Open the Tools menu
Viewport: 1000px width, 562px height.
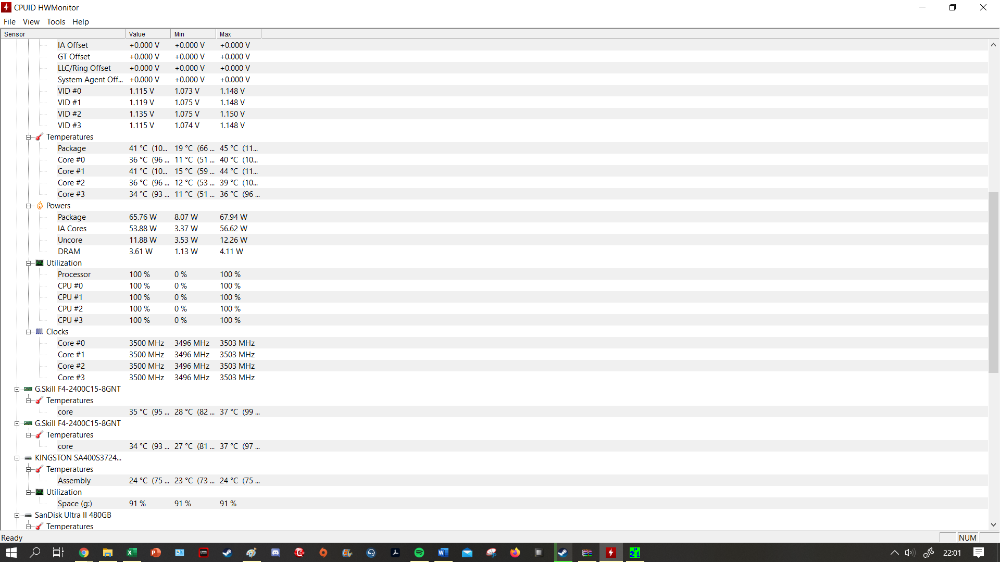point(56,22)
